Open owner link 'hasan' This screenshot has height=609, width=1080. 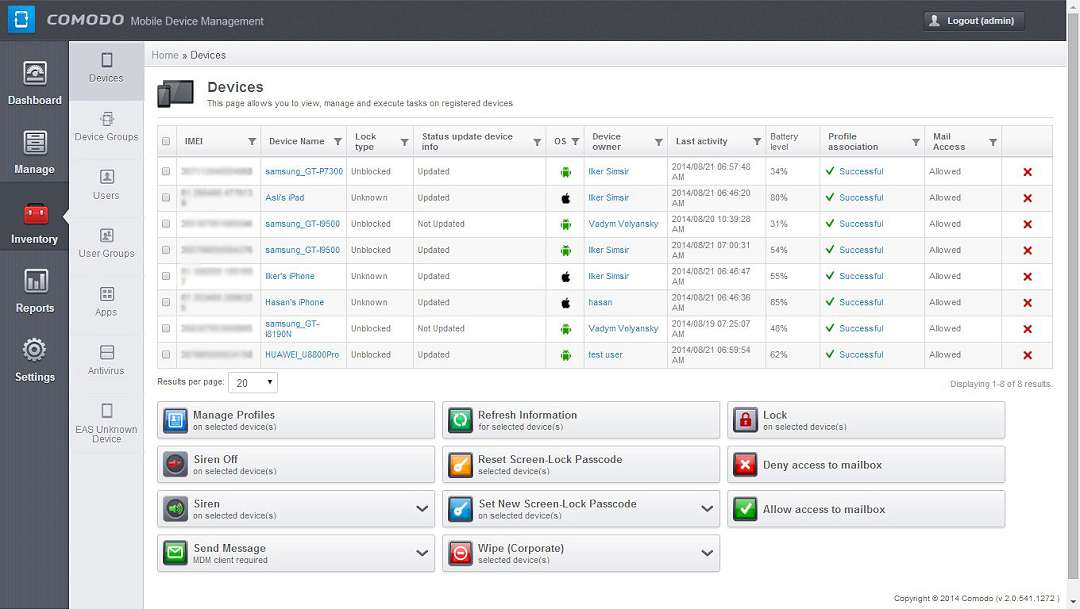(x=600, y=302)
